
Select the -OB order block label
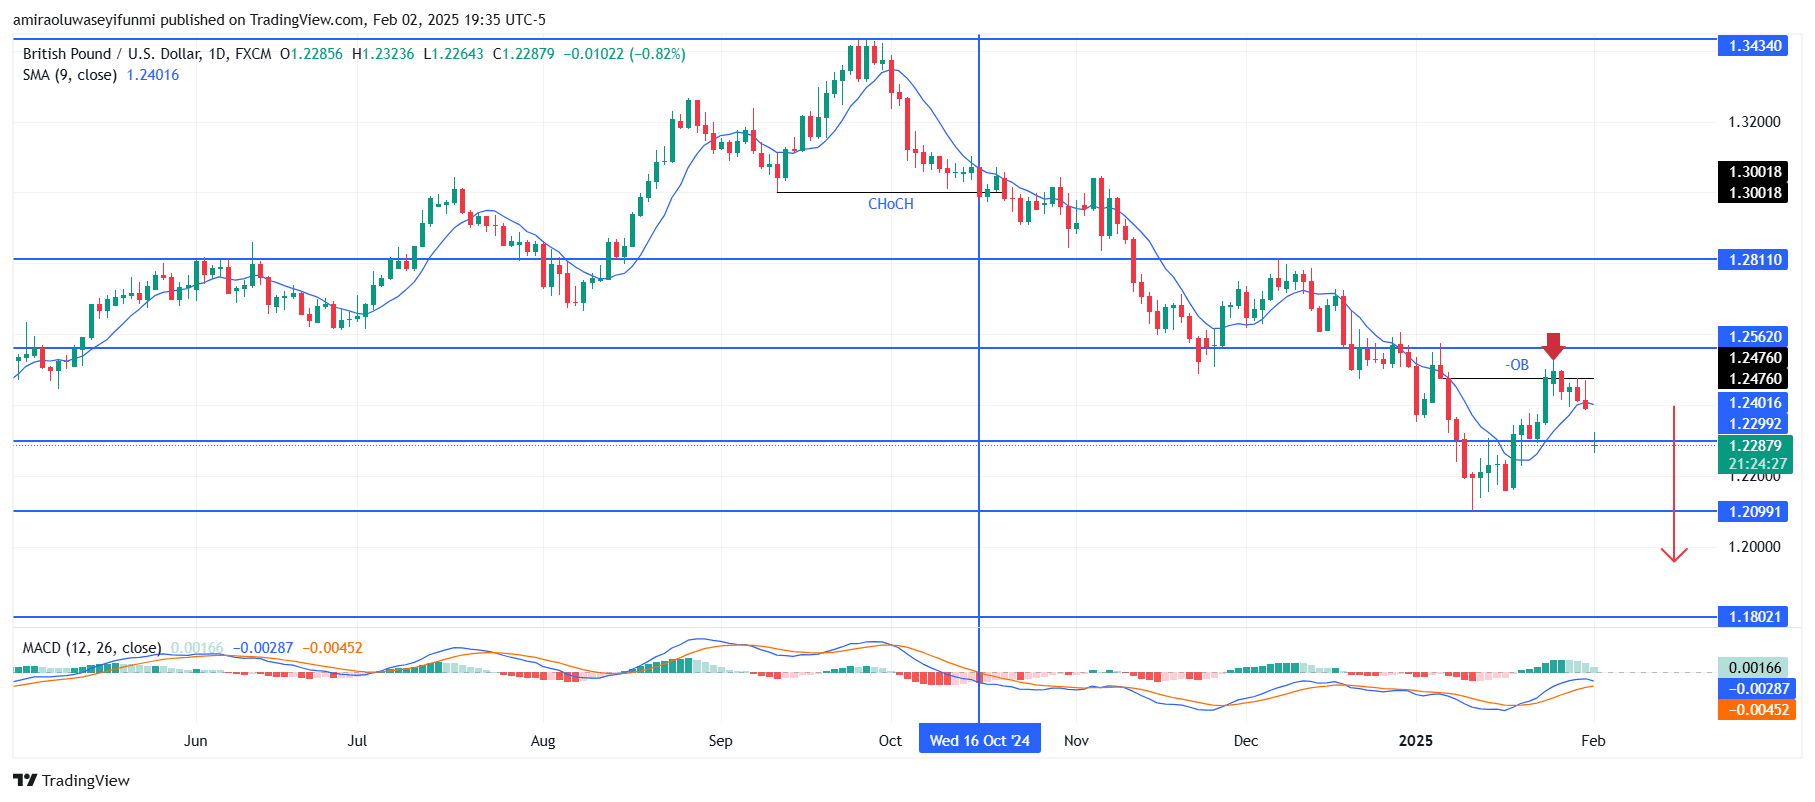pyautogui.click(x=1517, y=365)
